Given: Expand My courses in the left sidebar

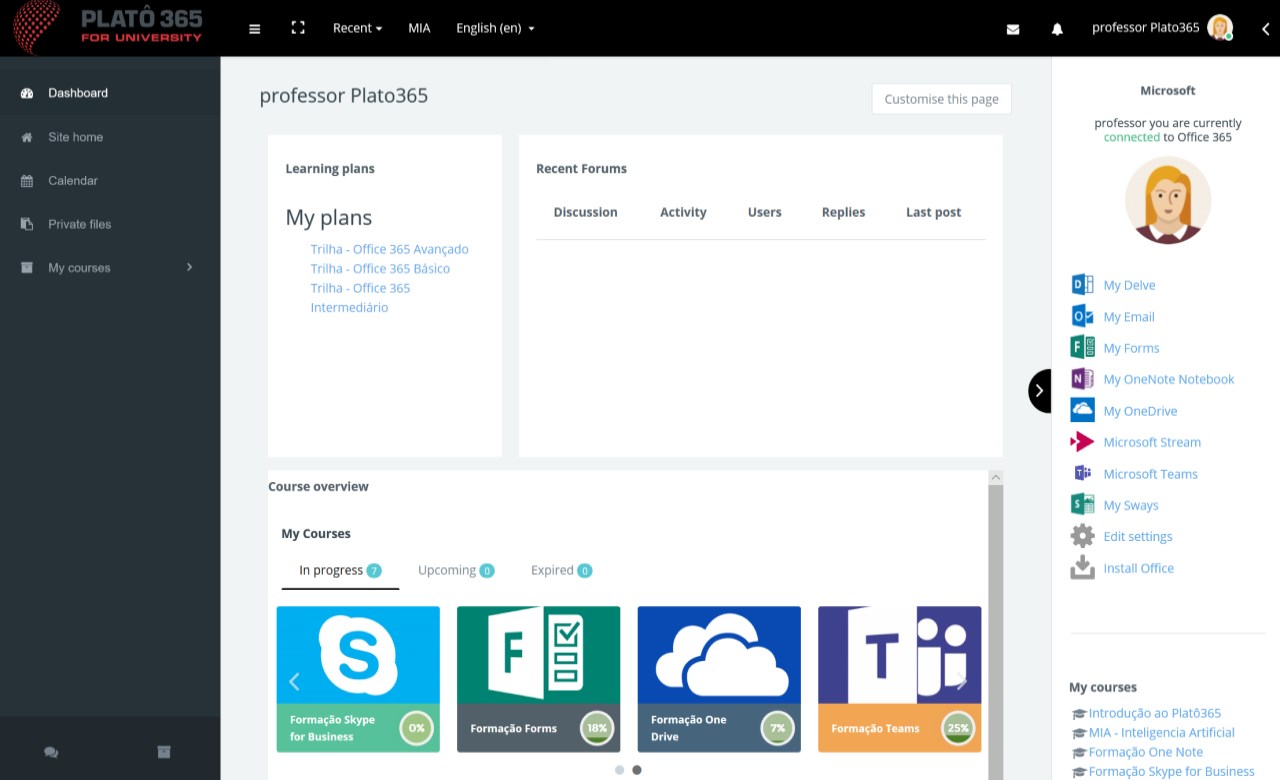Looking at the screenshot, I should [x=110, y=268].
